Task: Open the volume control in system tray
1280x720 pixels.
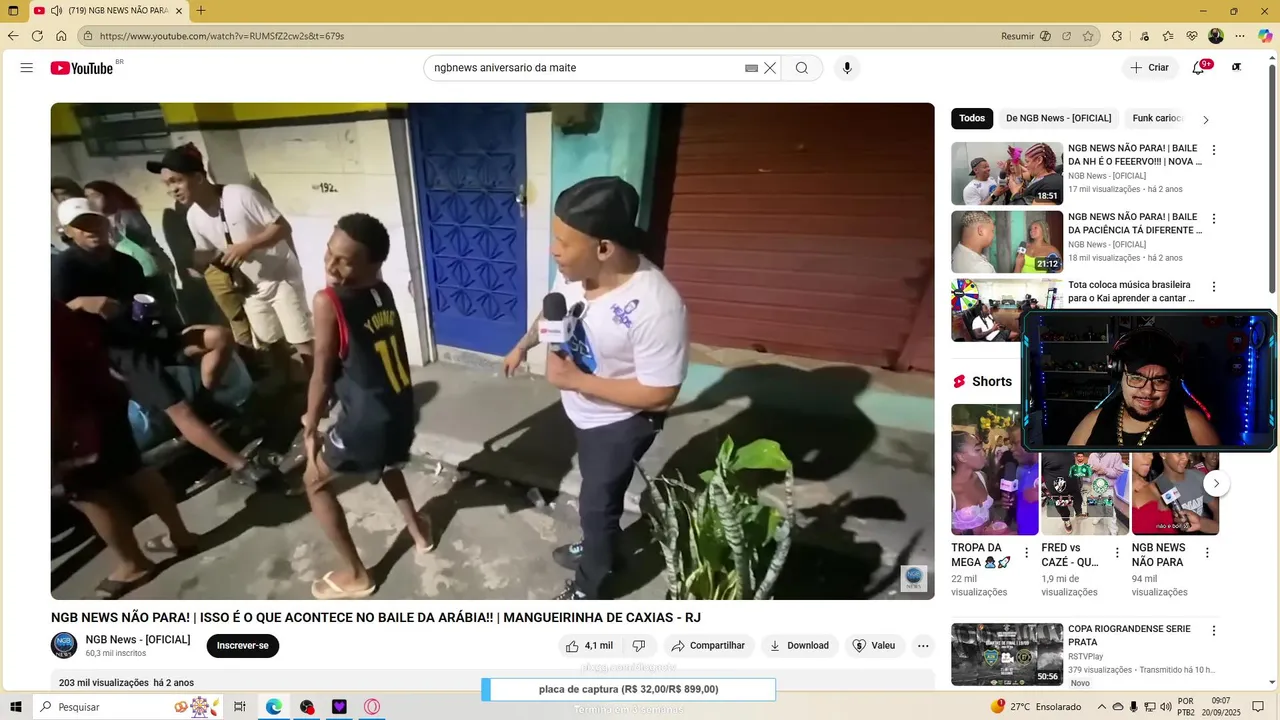Action: 1166,707
